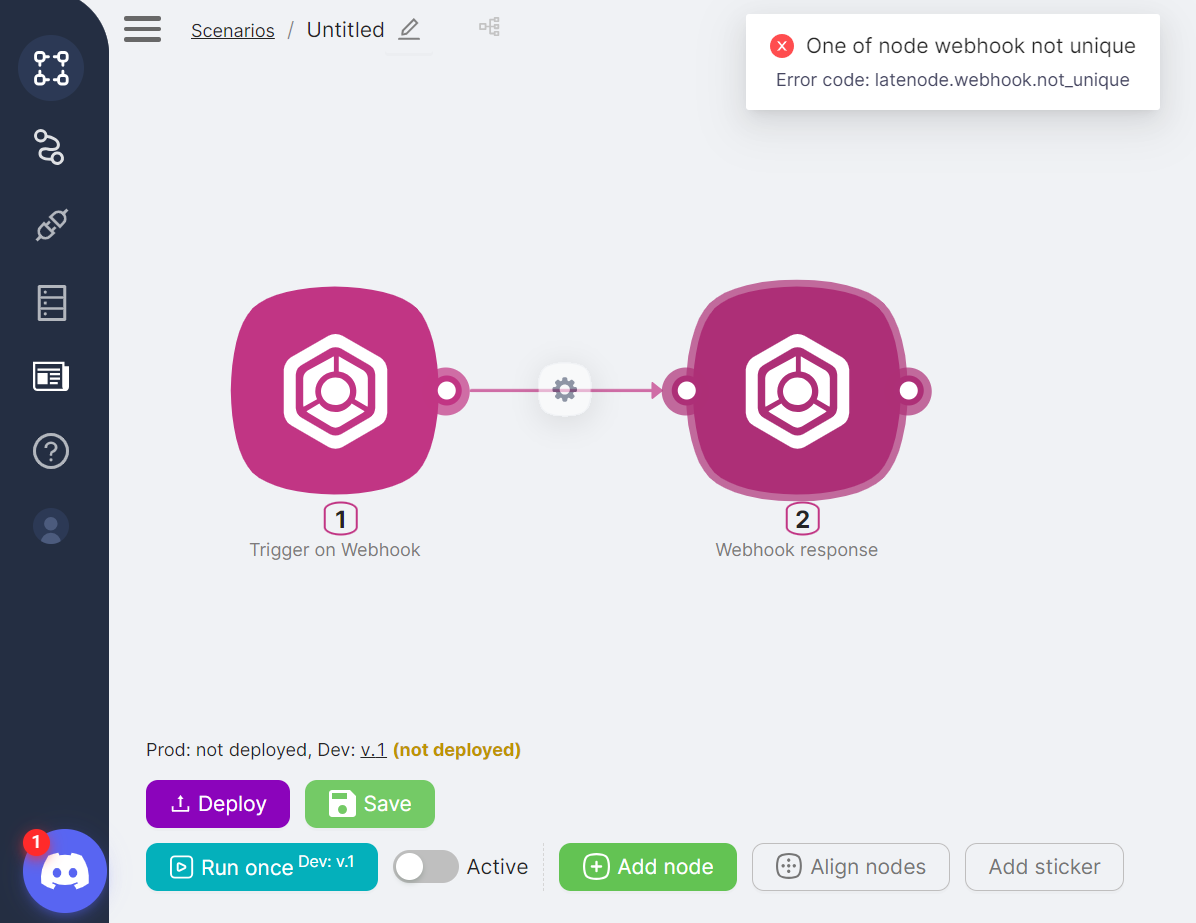
Task: Select the Trigger on Webhook node
Action: pyautogui.click(x=334, y=391)
